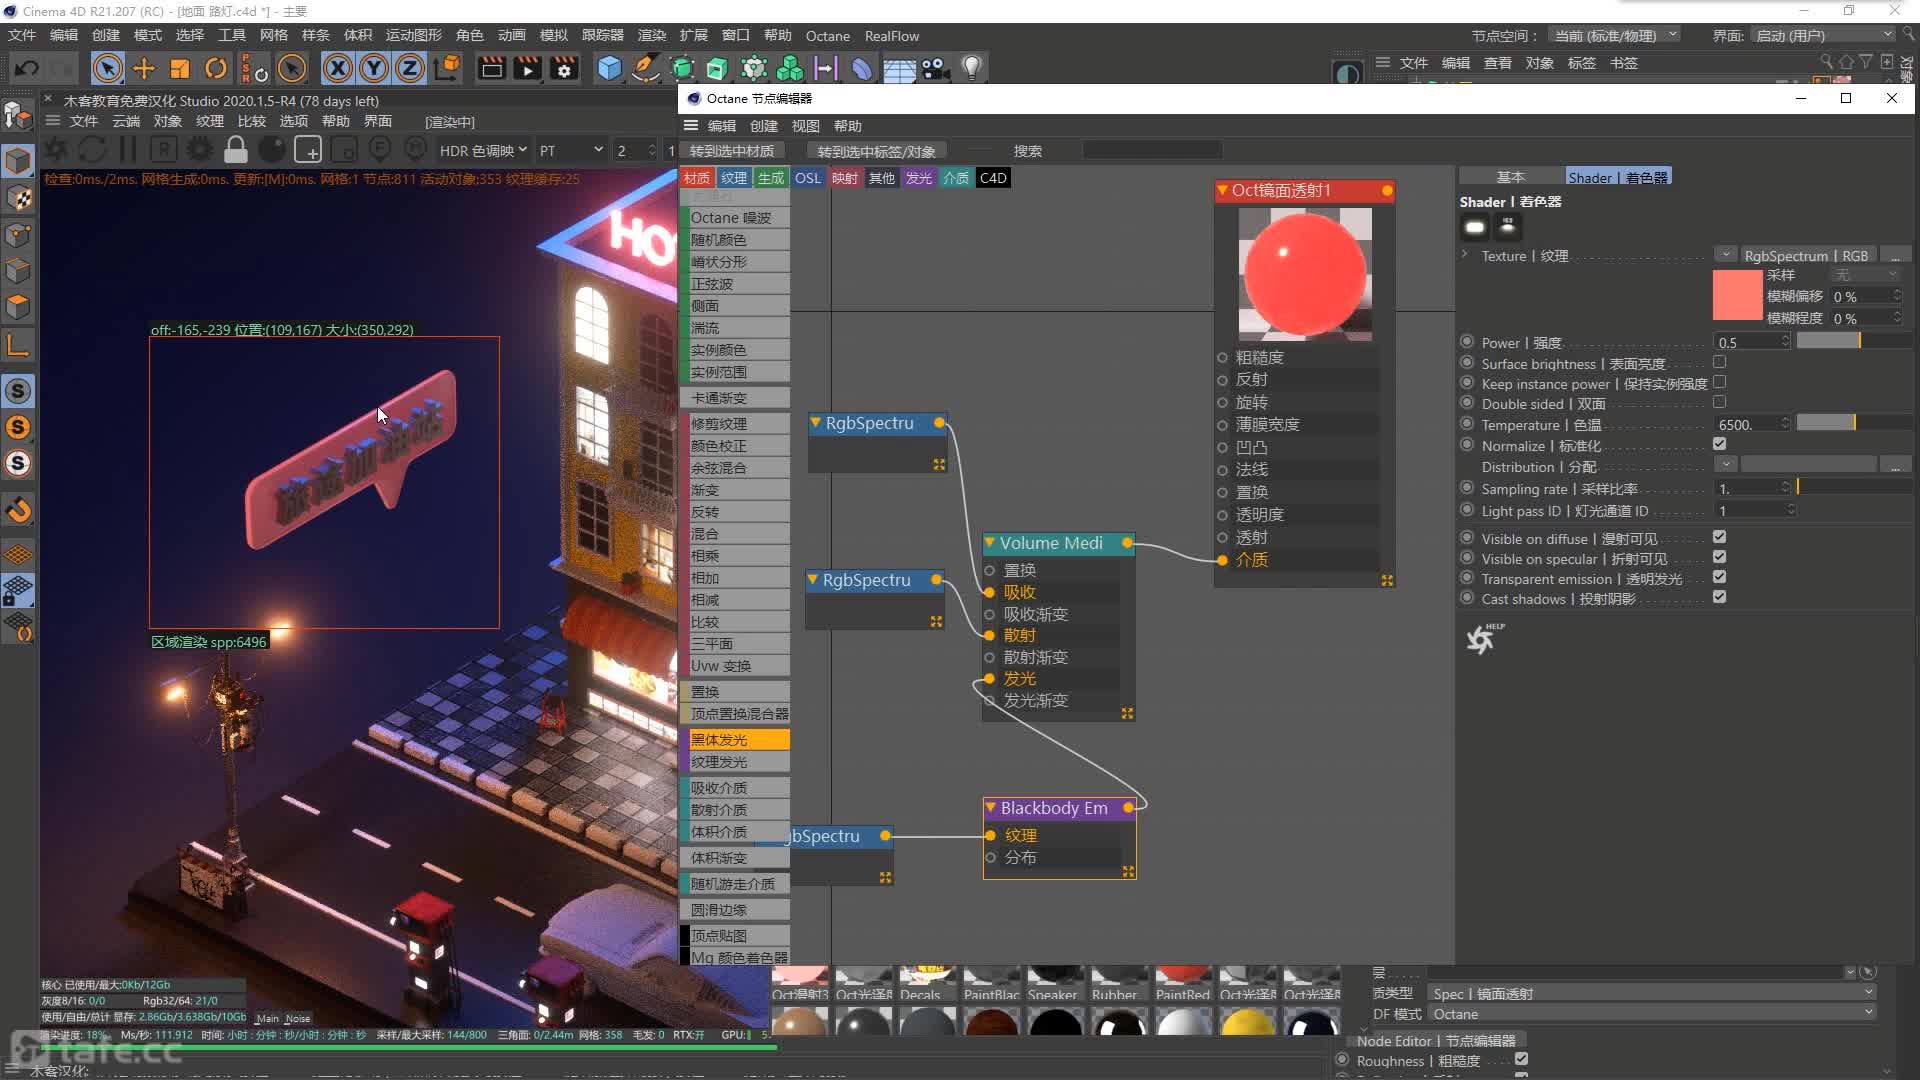This screenshot has width=1920, height=1080.
Task: Click the blue Bend deformer icon
Action: 861,68
